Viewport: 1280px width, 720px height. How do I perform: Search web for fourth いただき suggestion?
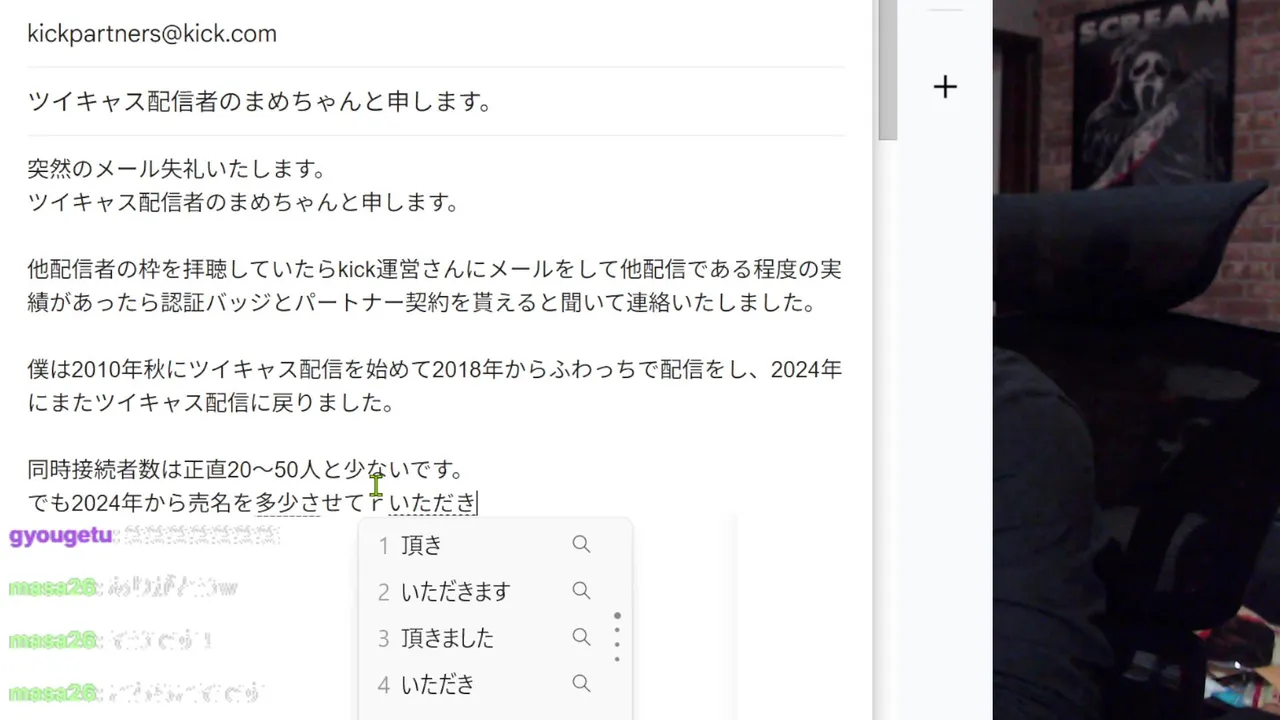(581, 684)
